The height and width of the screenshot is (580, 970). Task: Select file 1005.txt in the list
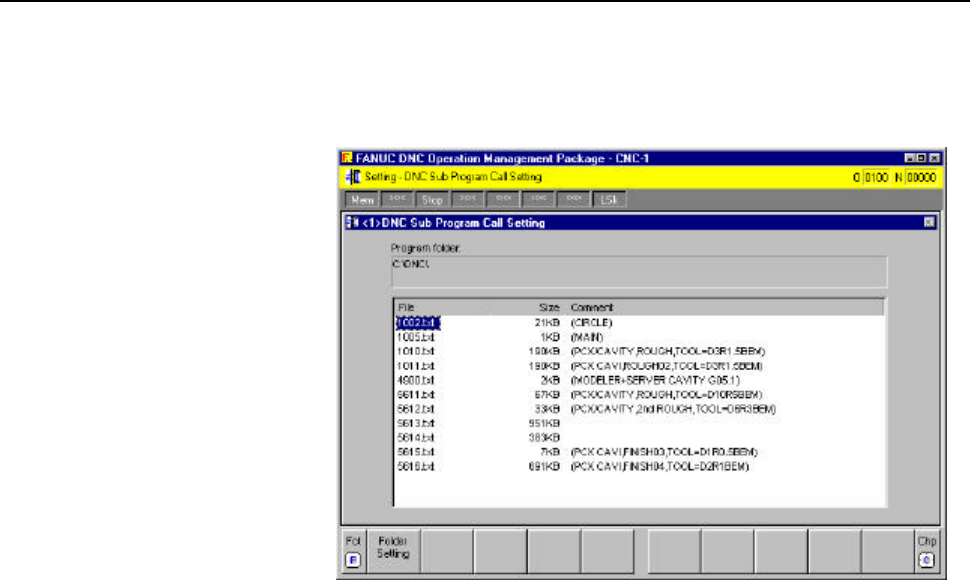tap(416, 337)
